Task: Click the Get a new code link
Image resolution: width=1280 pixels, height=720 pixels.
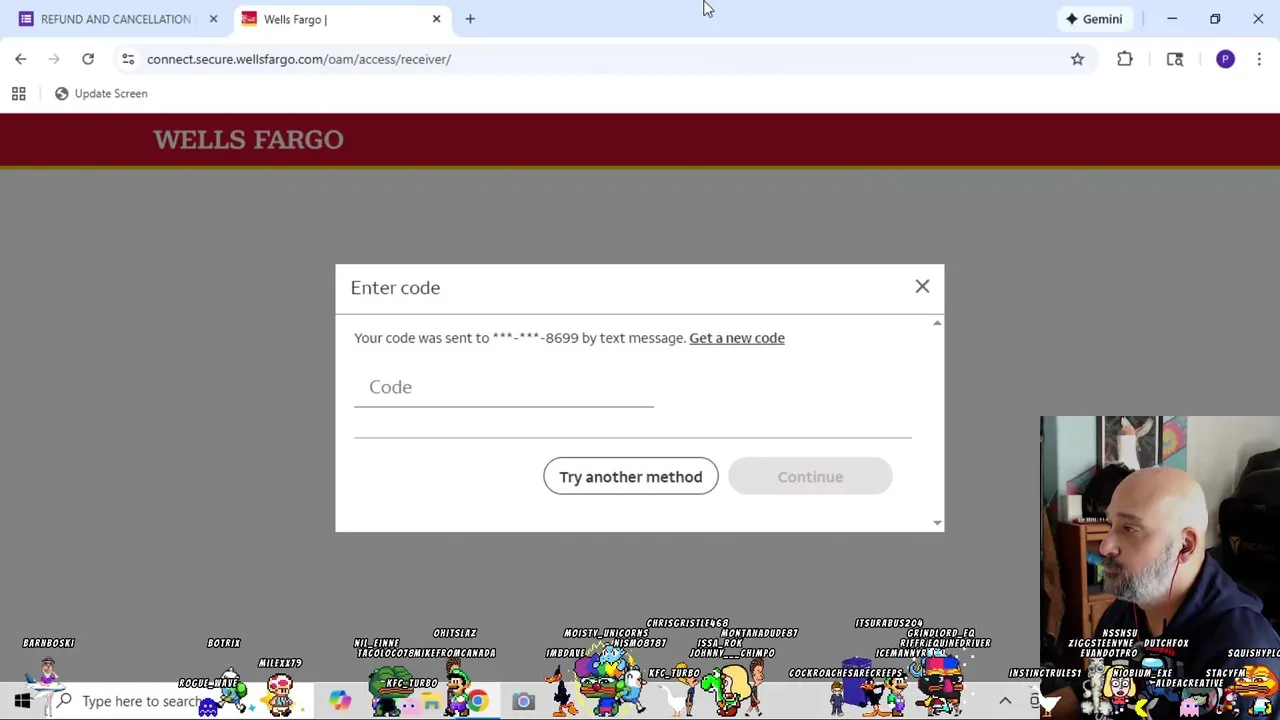Action: click(x=737, y=338)
